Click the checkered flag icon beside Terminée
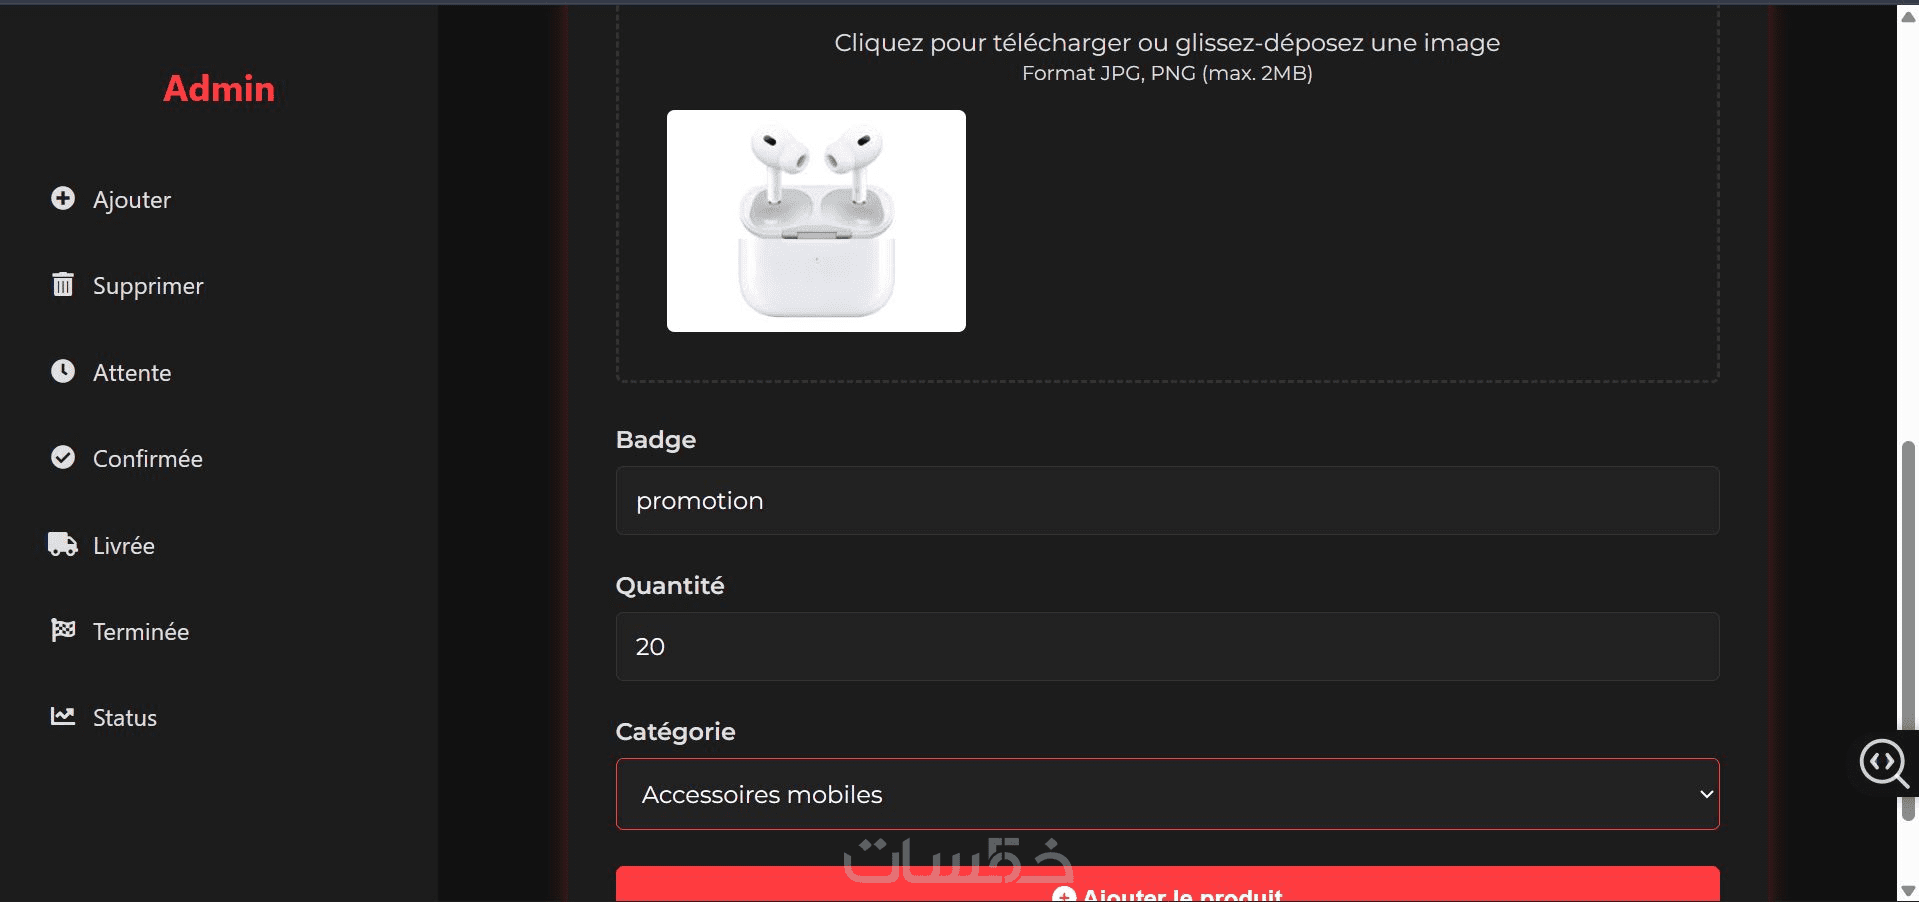The image size is (1919, 902). (x=63, y=630)
